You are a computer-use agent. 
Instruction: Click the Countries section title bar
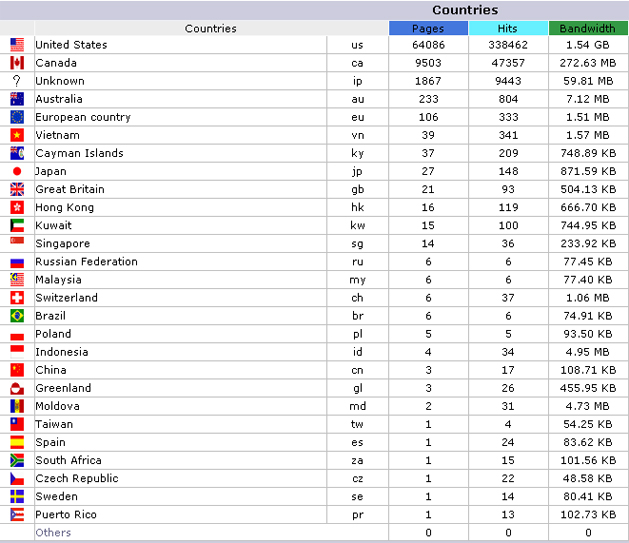[507, 10]
